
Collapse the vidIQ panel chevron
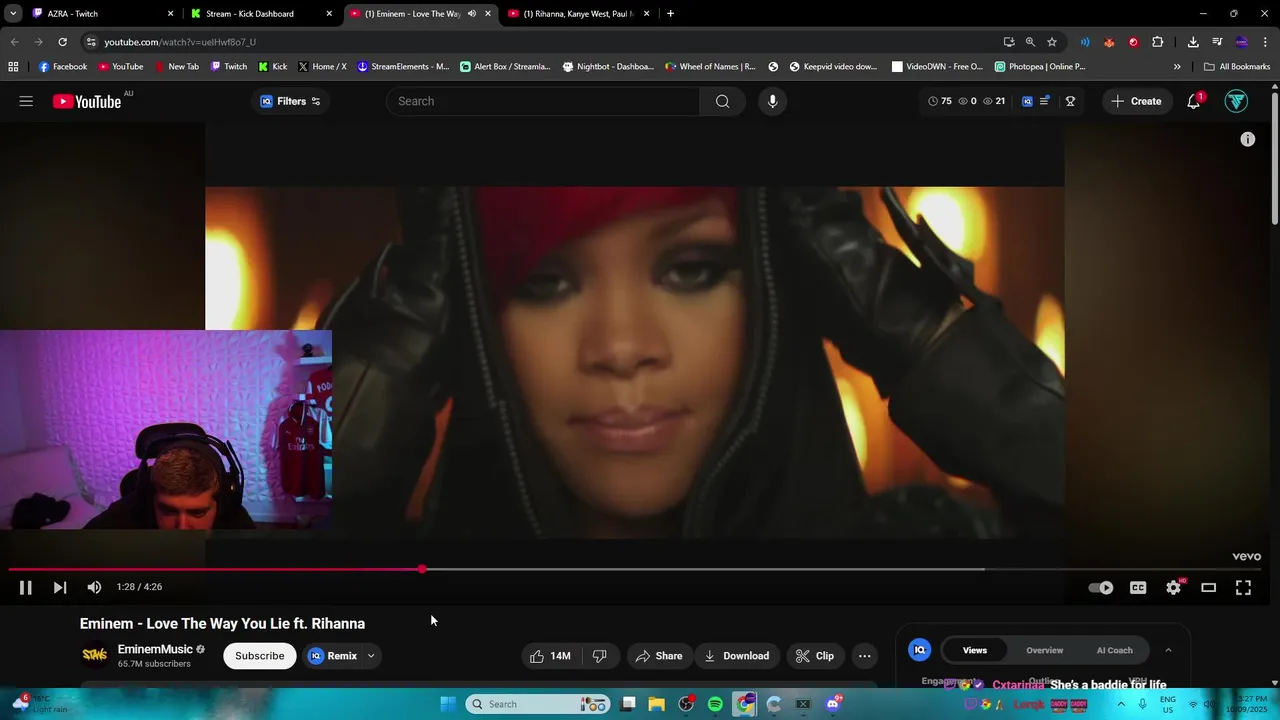(1168, 650)
